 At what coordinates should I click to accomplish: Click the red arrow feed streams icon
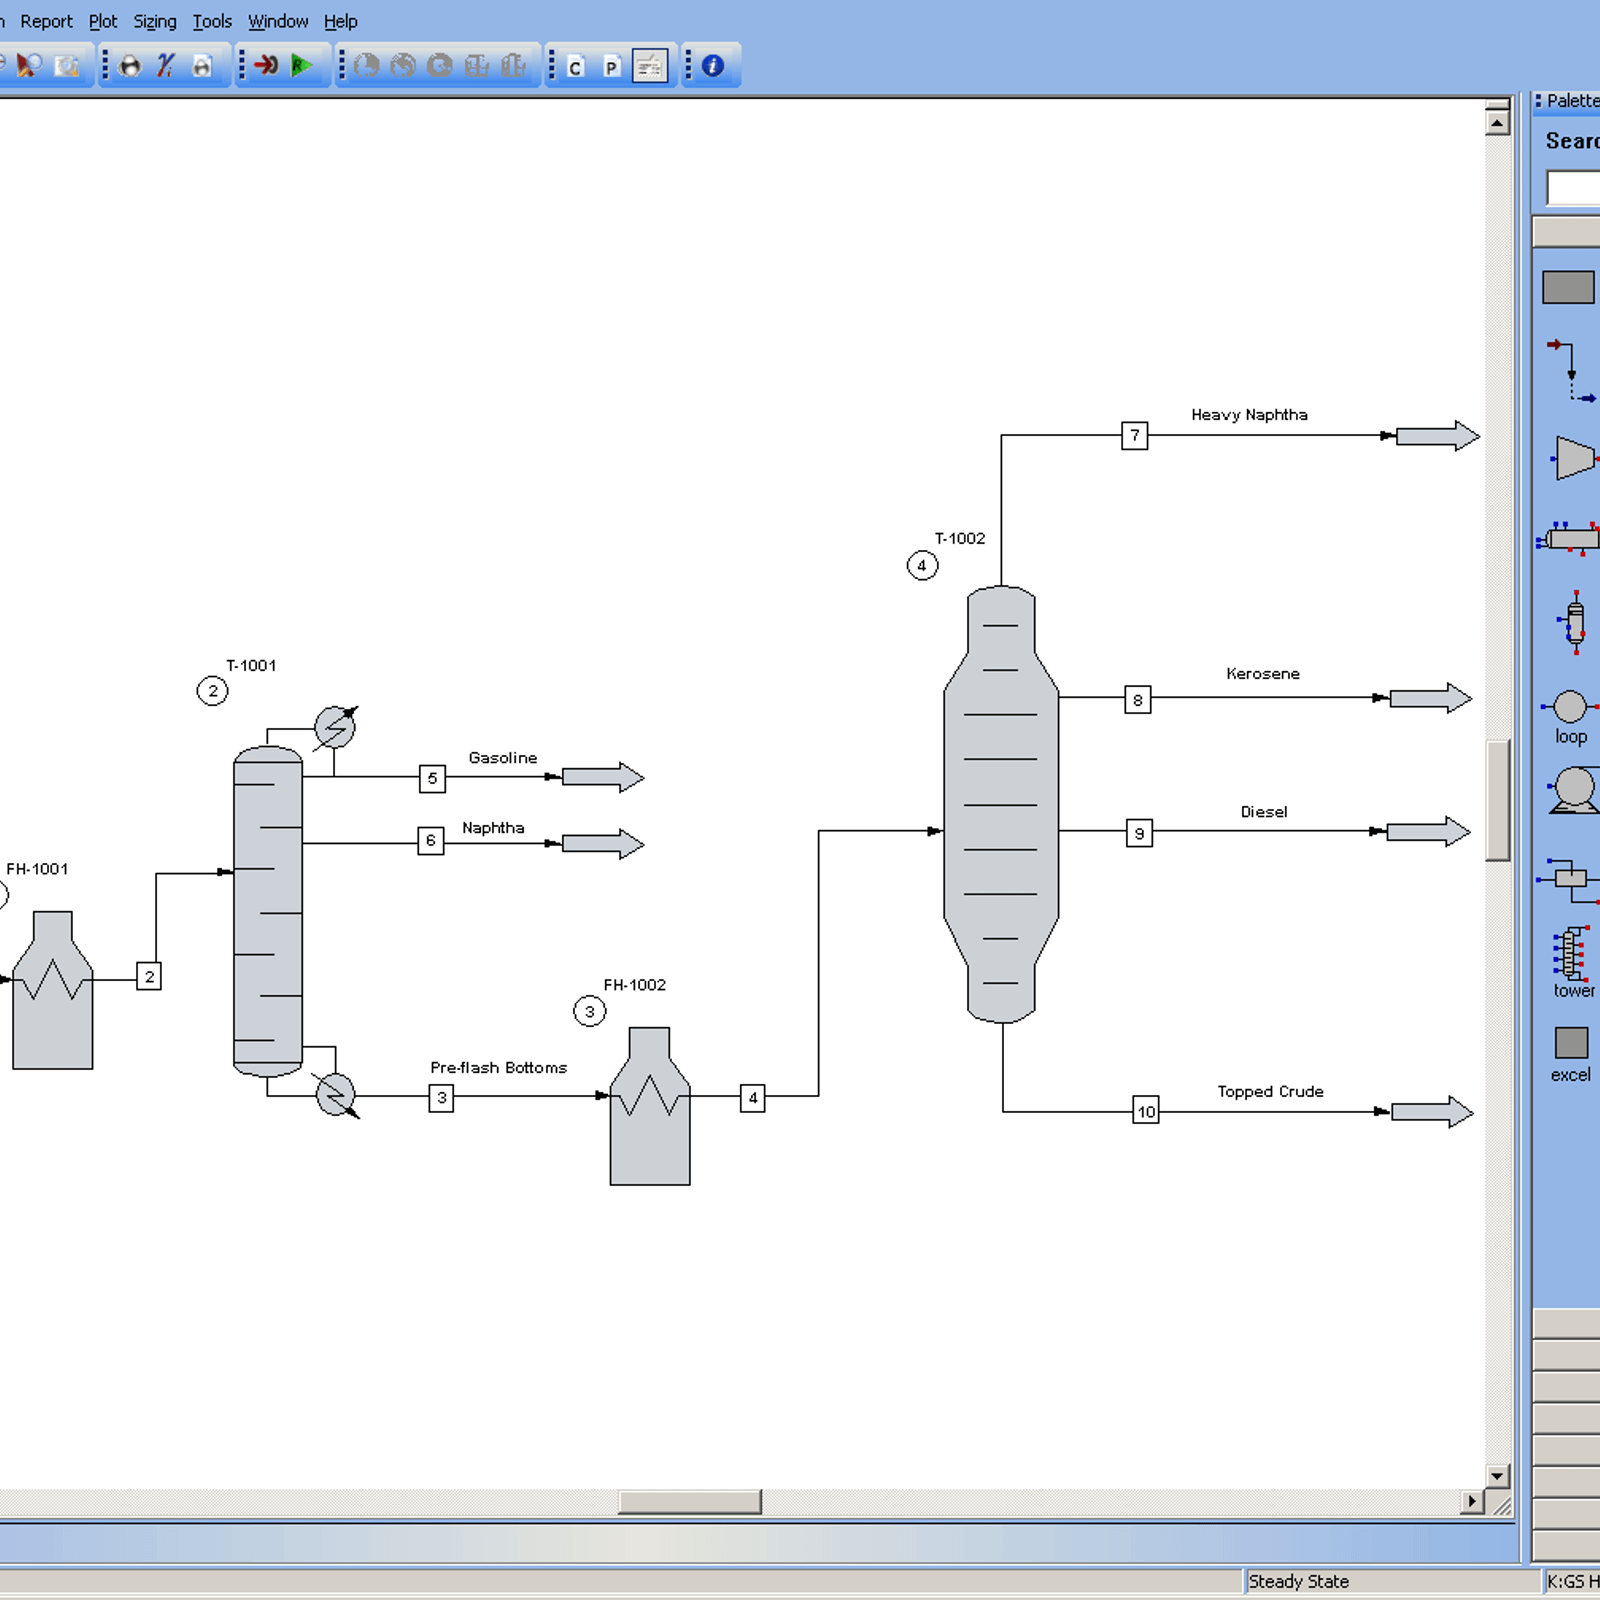click(265, 66)
